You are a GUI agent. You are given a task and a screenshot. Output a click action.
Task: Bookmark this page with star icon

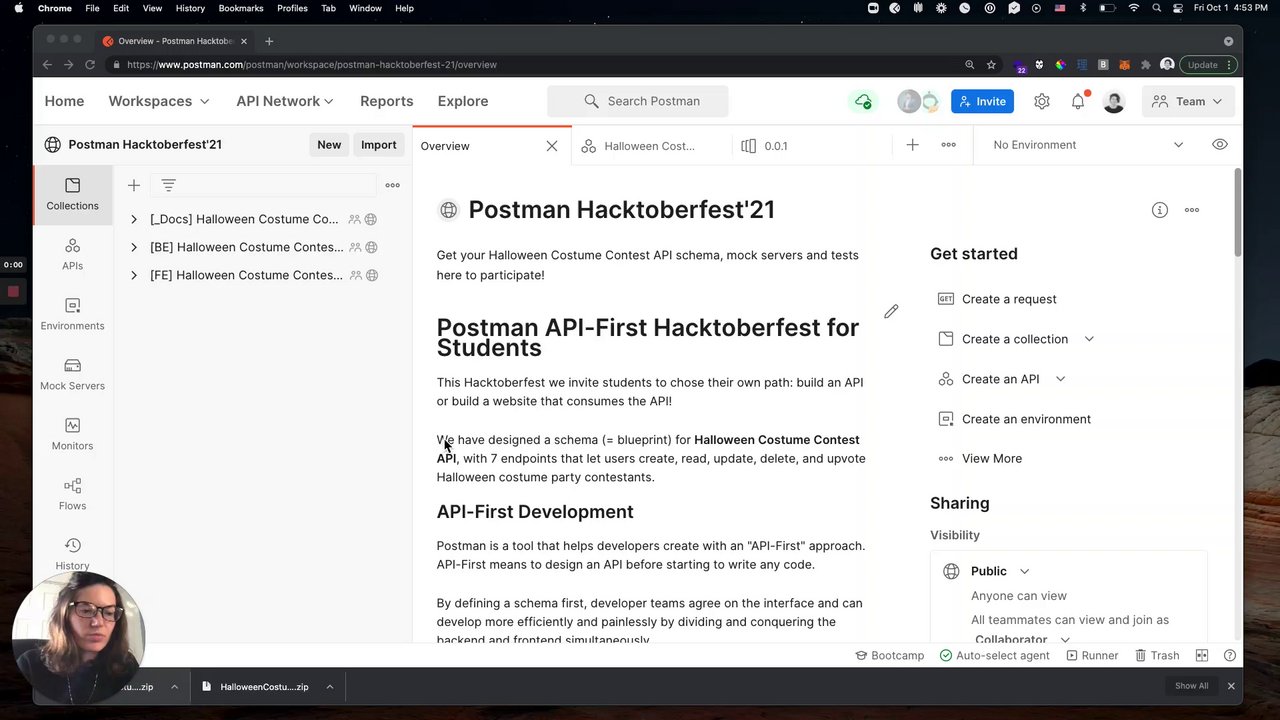[991, 64]
